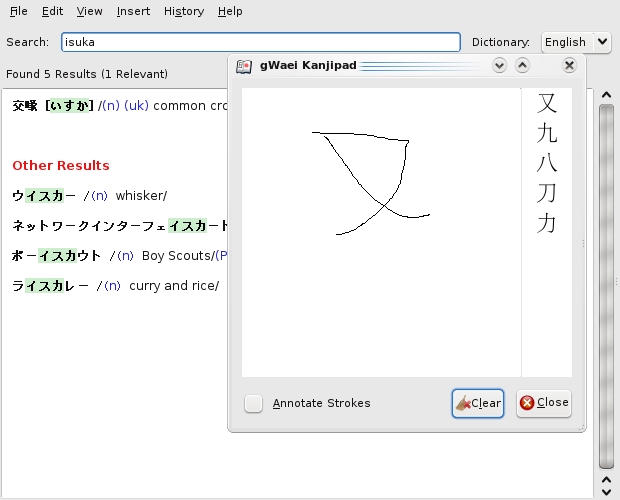
Task: Click the up-arrow button in the Kanjipad title bar
Action: pos(522,66)
